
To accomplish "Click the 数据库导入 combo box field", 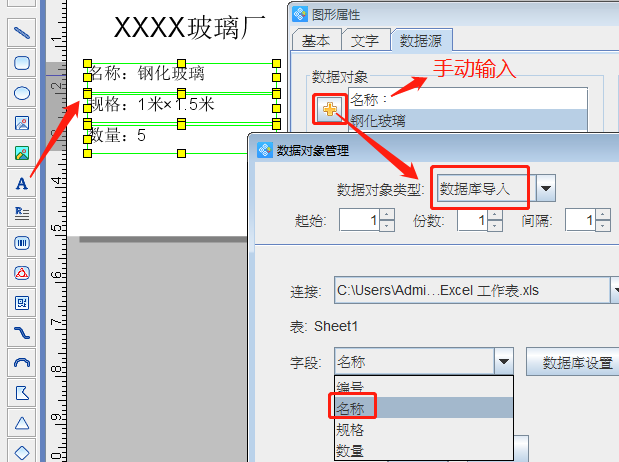I will 486,188.
